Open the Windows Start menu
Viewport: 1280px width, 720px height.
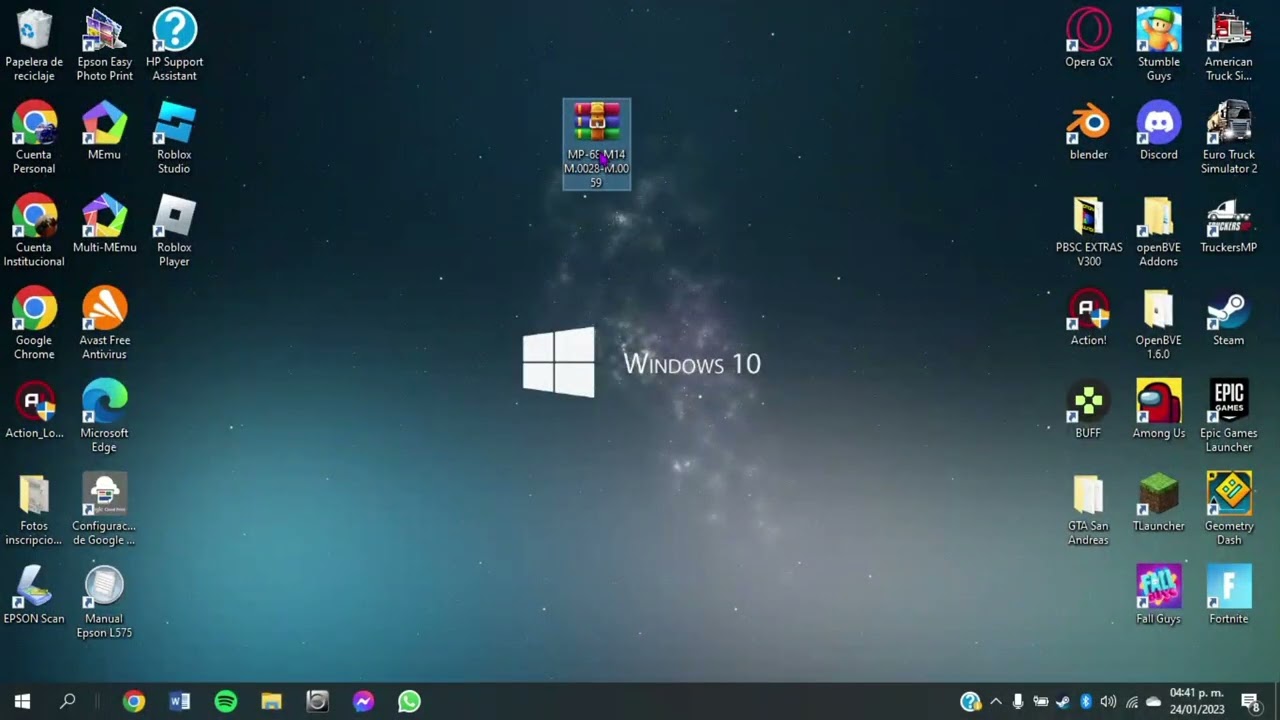(x=22, y=701)
